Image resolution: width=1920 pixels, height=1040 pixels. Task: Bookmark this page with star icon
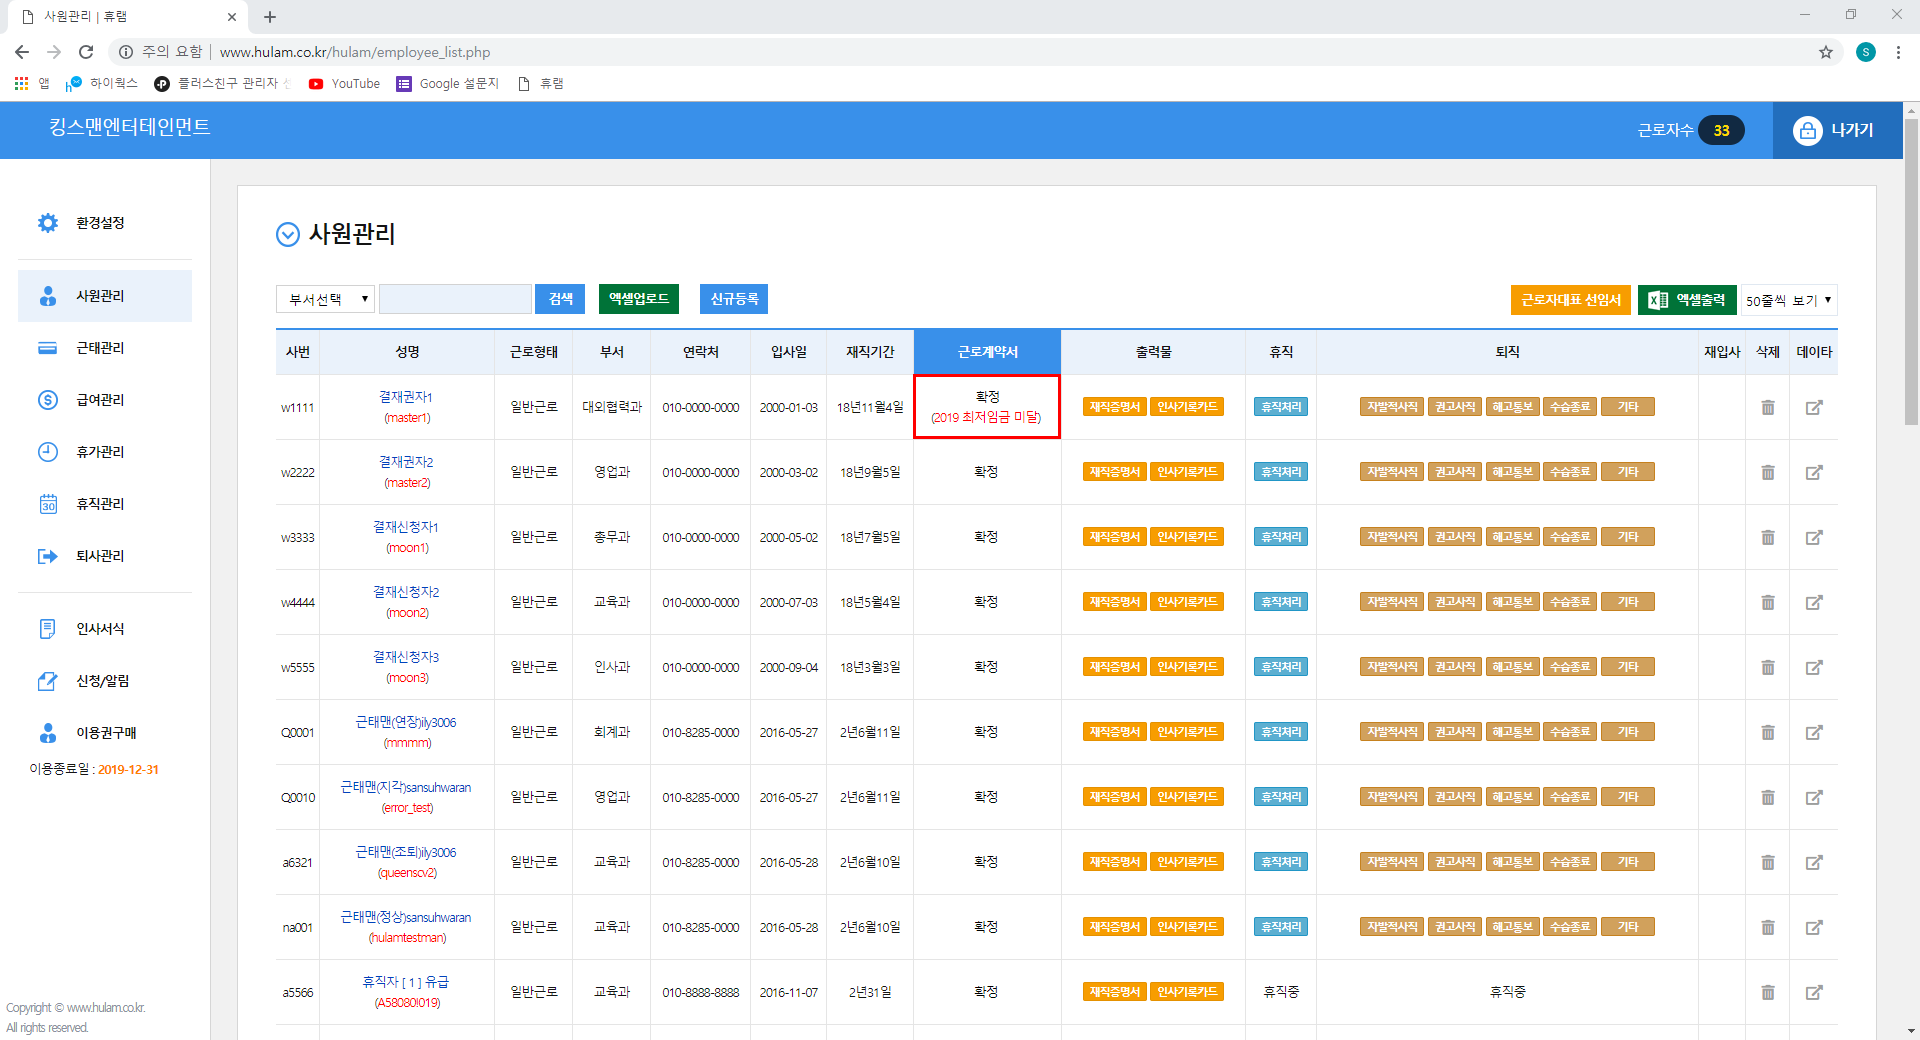[x=1825, y=52]
